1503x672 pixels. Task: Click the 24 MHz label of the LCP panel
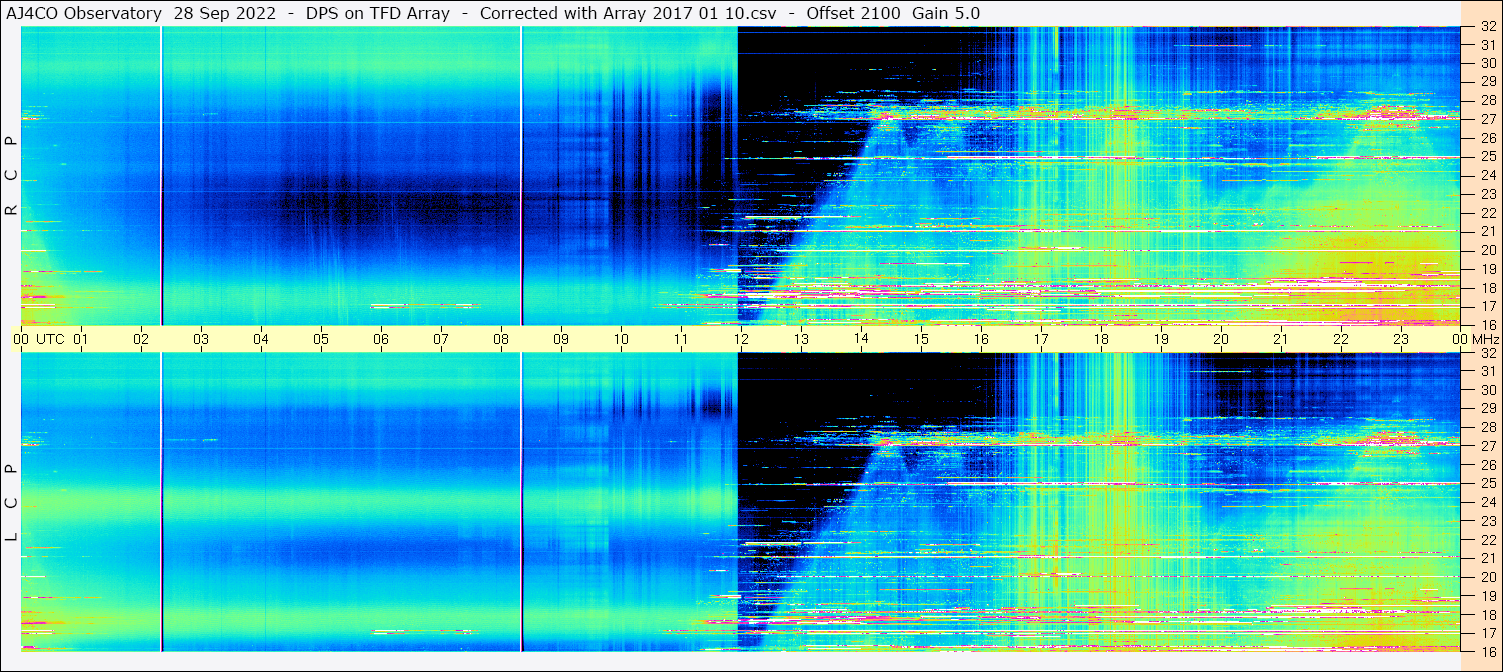[1487, 502]
